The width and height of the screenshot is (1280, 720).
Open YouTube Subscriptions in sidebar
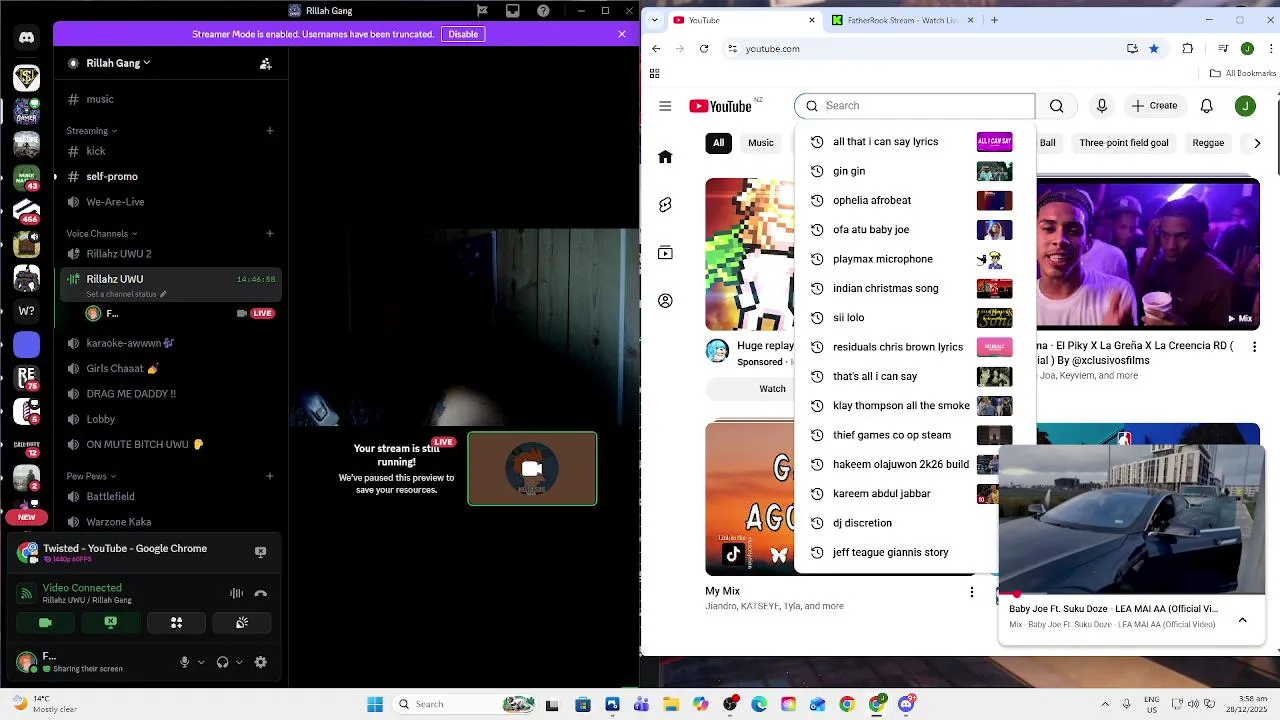click(x=665, y=253)
